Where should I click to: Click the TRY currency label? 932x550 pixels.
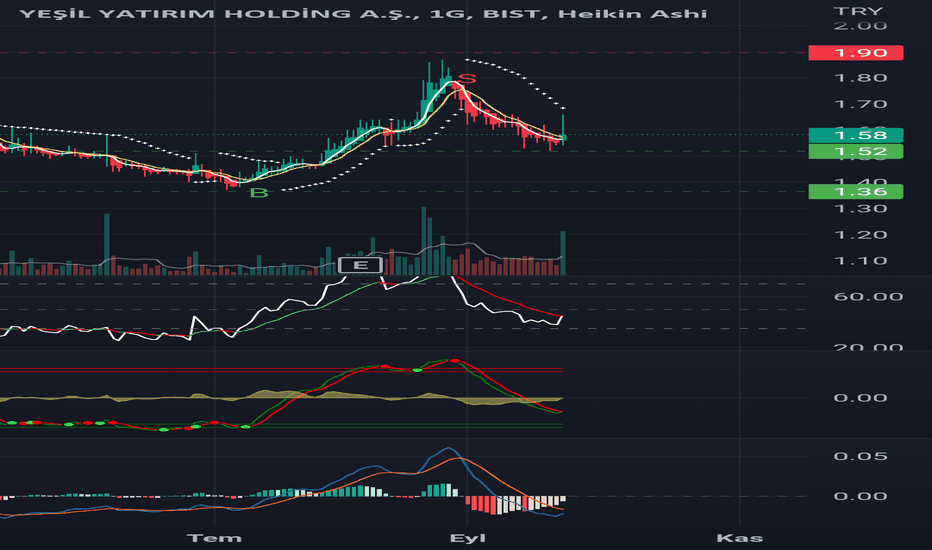point(858,11)
